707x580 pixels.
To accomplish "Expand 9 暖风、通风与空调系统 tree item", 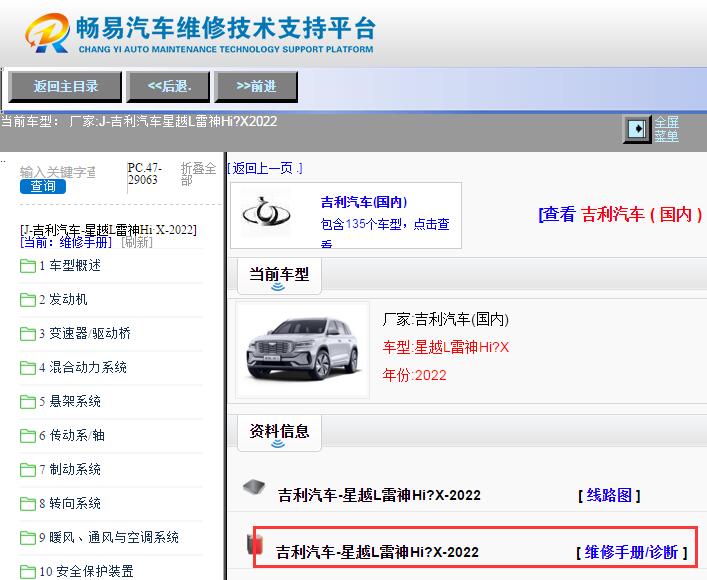I will (109, 537).
